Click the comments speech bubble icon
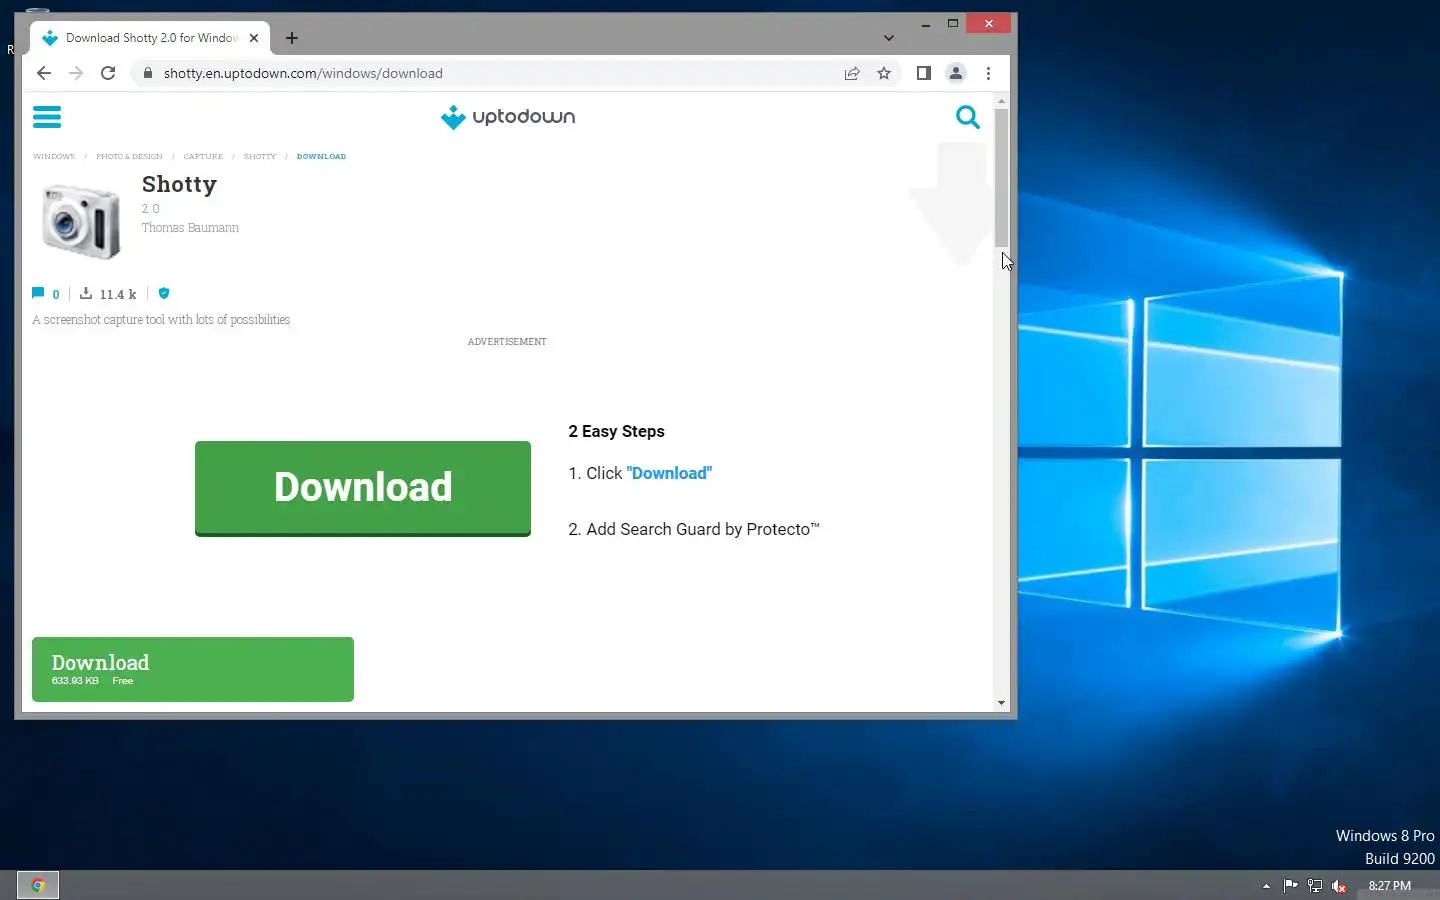 (38, 293)
